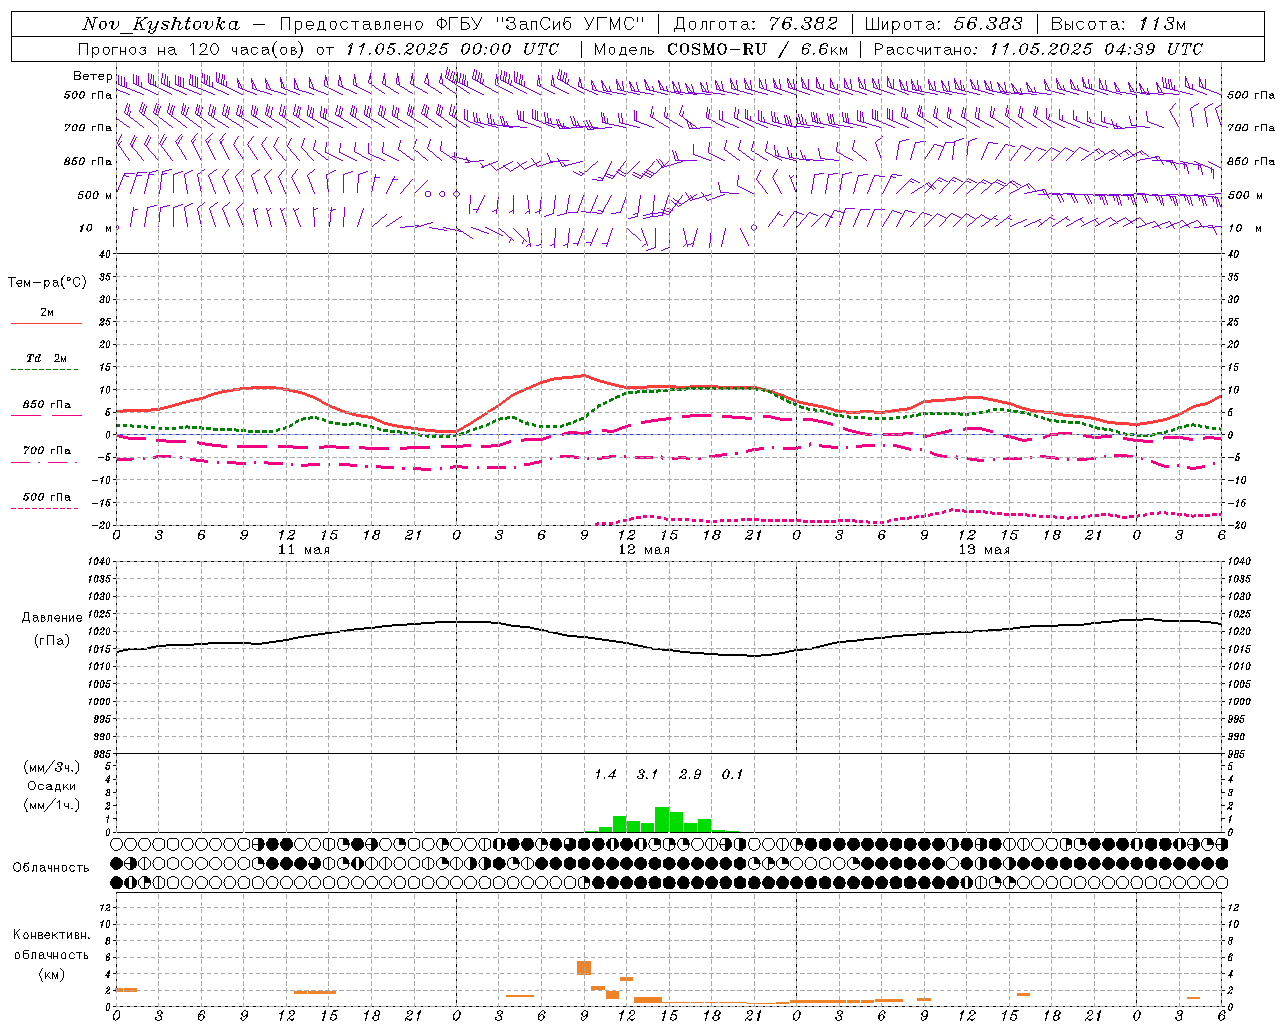The height and width of the screenshot is (1024, 1280).
Task: Click the '(км)' convective cloud unit label
Action: point(51,974)
